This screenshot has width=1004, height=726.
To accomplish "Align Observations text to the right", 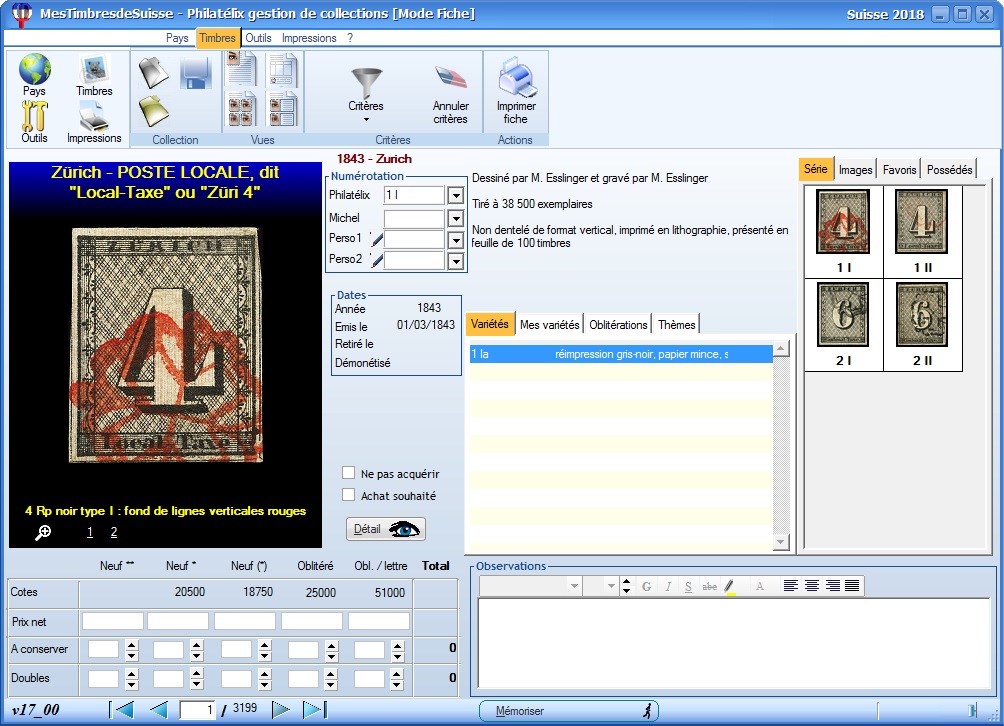I will (x=832, y=586).
